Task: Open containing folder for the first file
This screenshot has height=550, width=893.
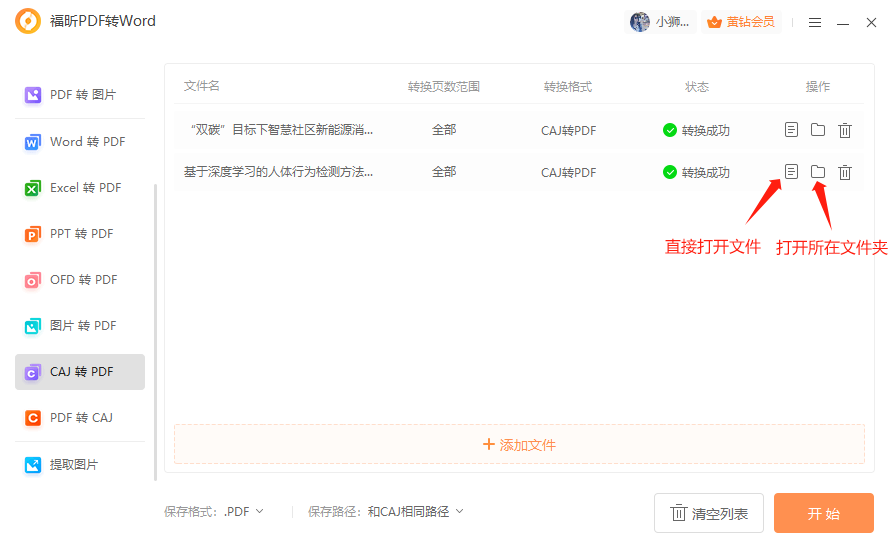Action: click(x=818, y=130)
